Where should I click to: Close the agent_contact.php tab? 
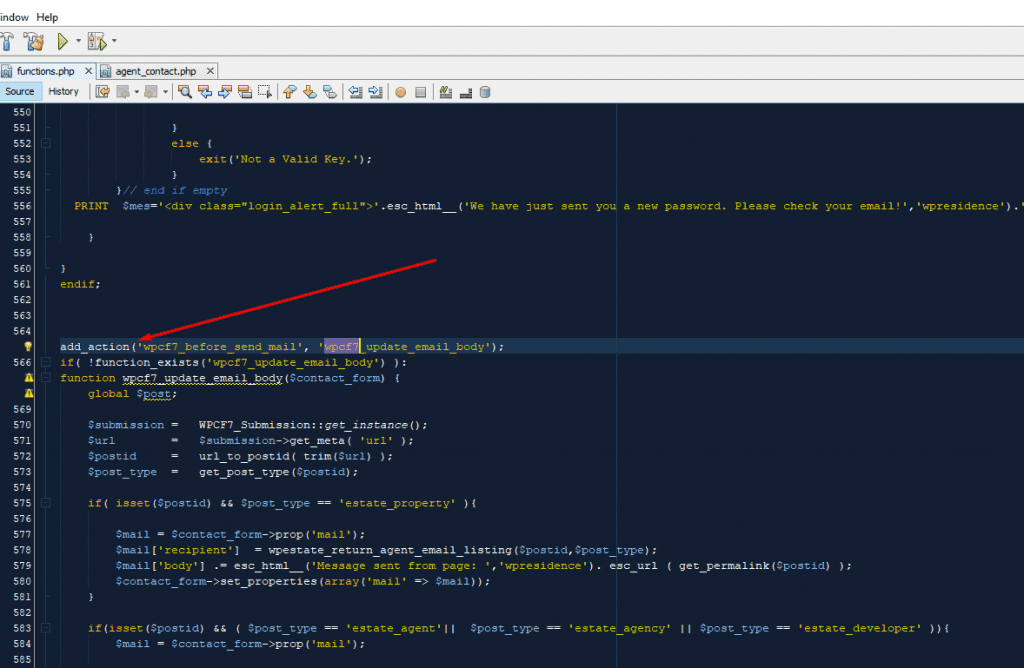point(210,71)
